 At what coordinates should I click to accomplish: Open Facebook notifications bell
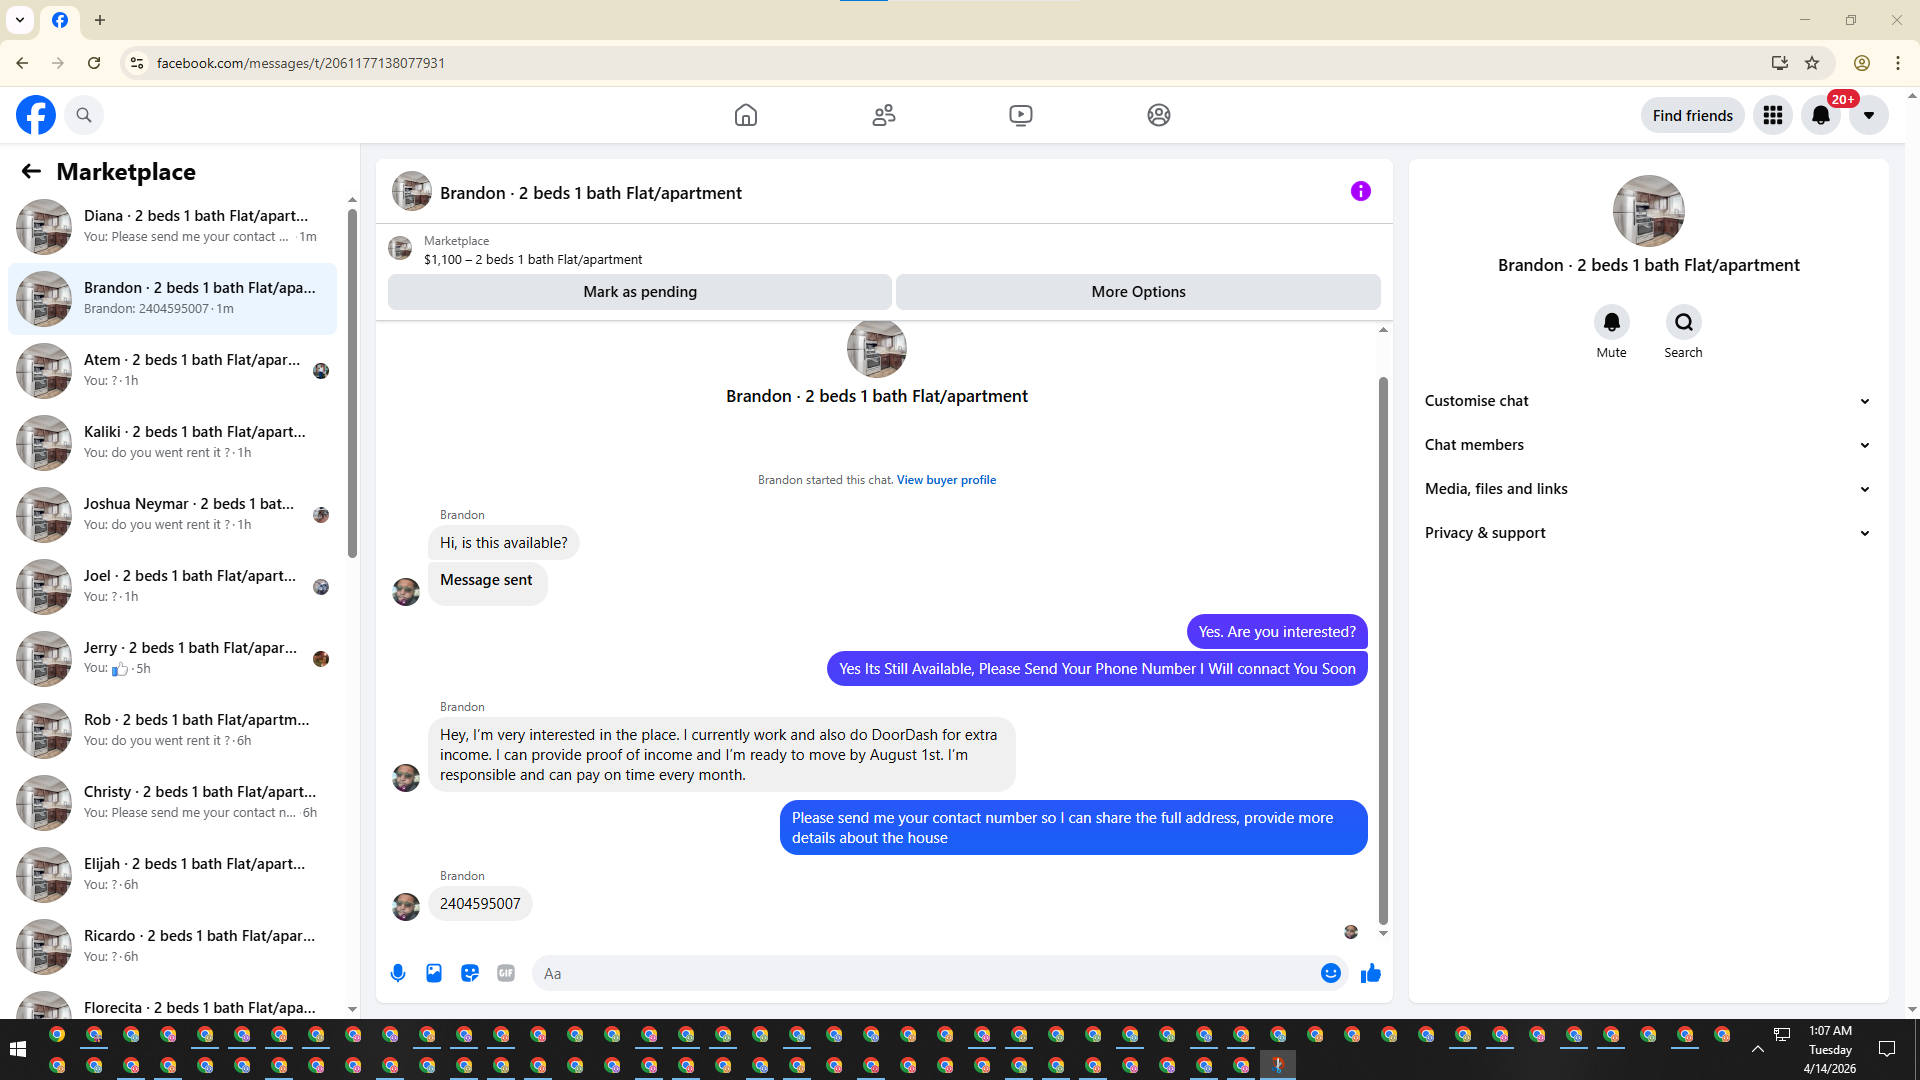[x=1820, y=115]
